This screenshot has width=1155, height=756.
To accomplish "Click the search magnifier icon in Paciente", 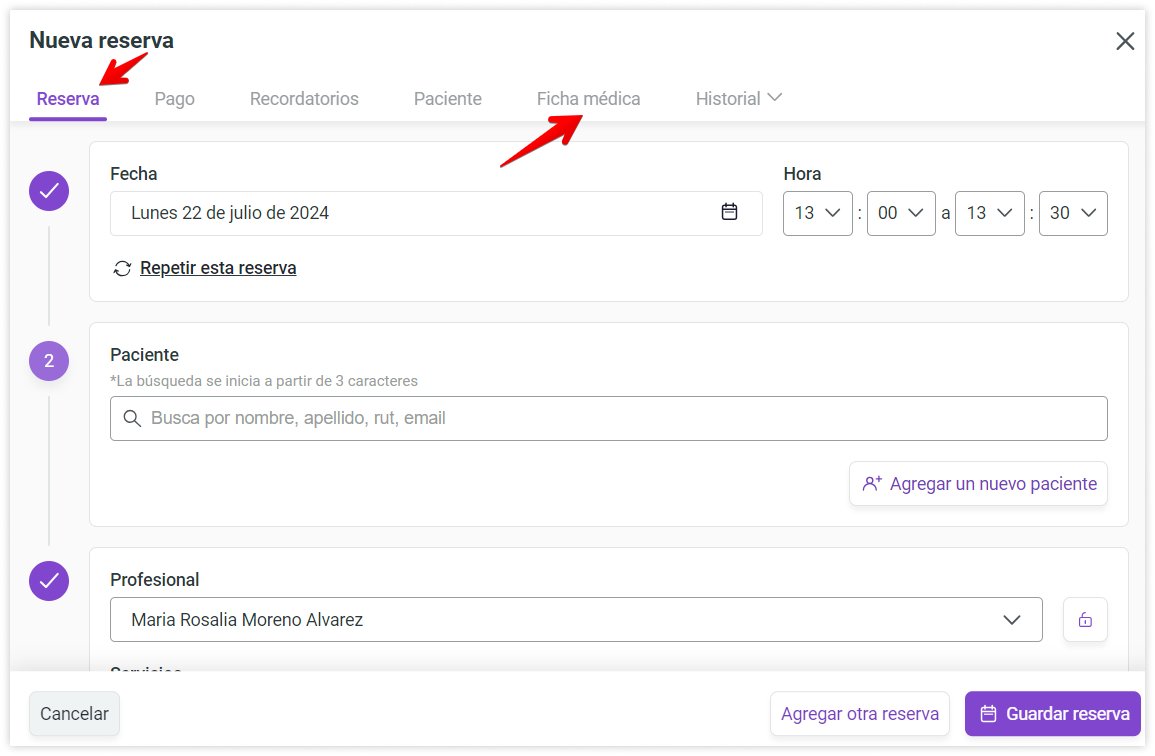I will (x=132, y=419).
